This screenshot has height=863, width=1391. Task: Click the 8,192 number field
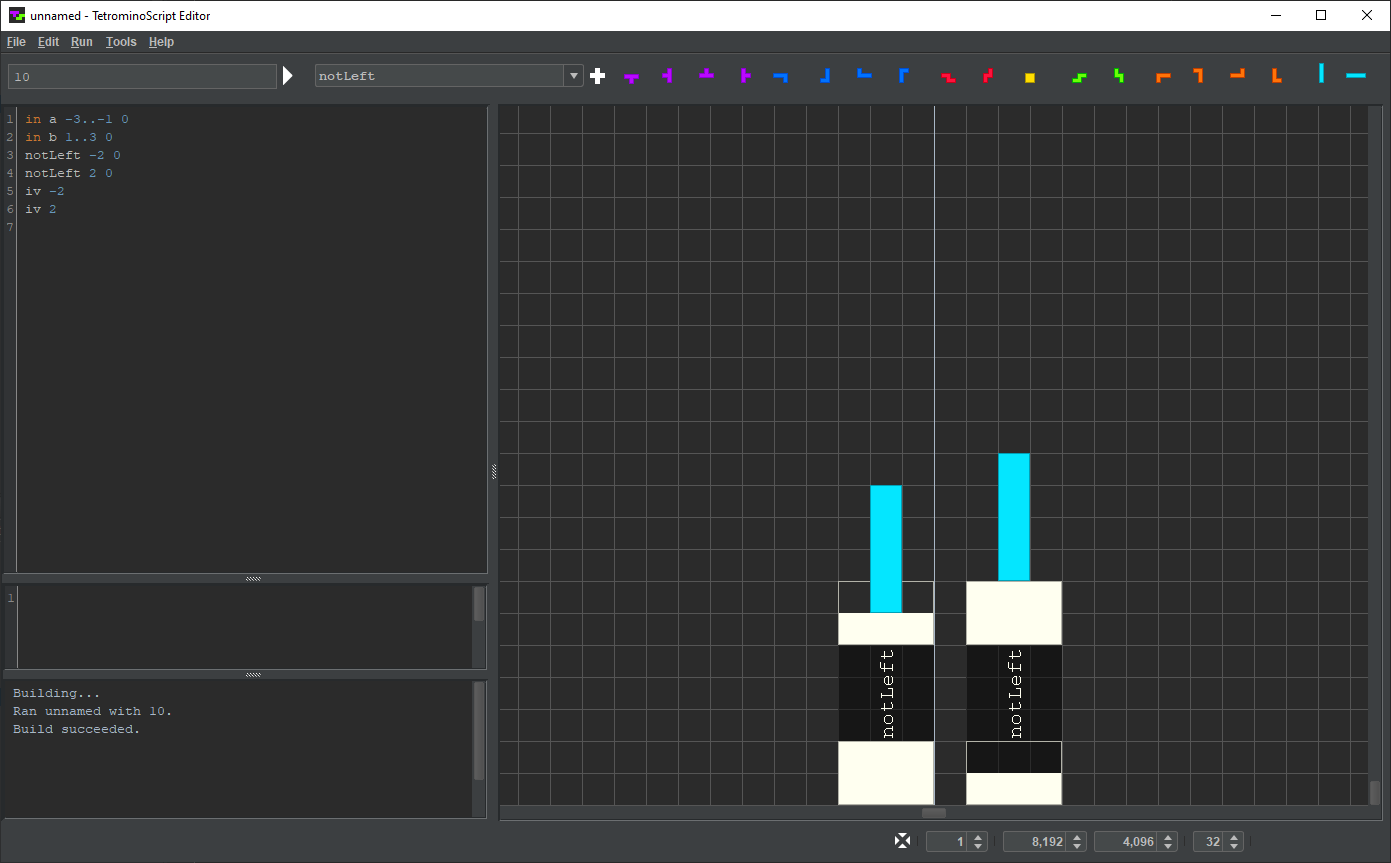tap(1036, 842)
